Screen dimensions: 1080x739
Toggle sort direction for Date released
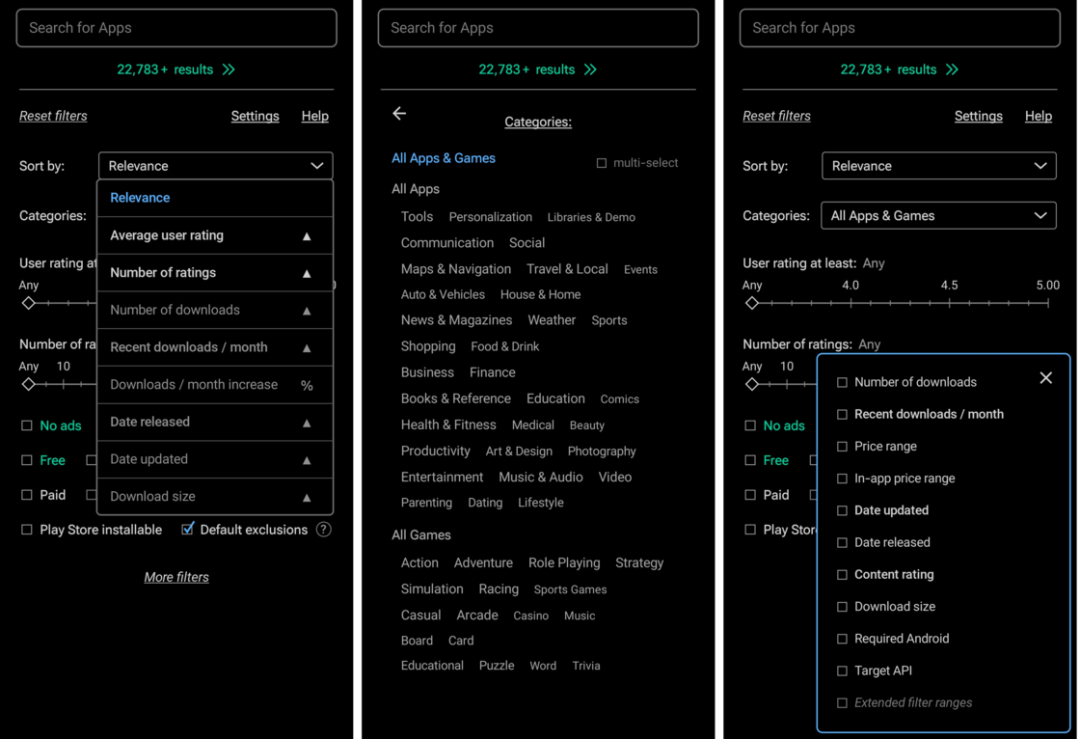307,423
